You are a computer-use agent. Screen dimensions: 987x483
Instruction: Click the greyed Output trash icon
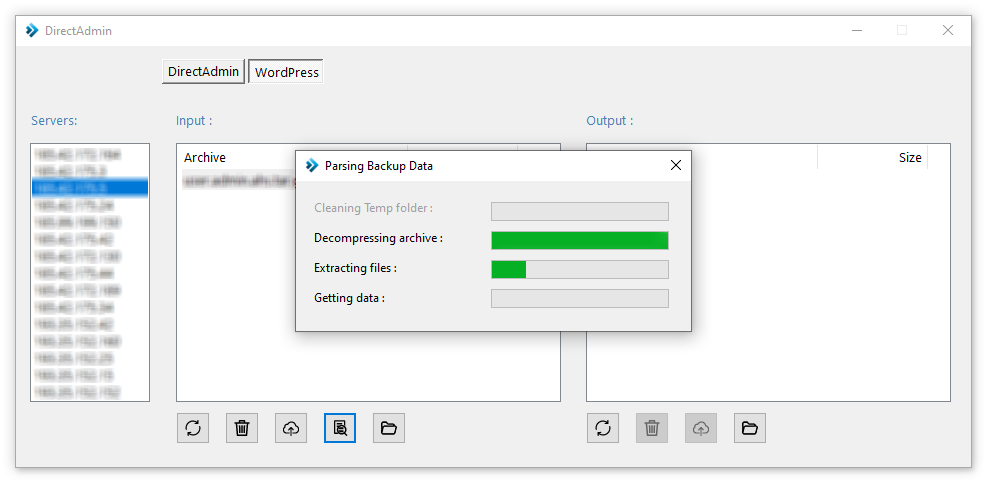(x=652, y=428)
